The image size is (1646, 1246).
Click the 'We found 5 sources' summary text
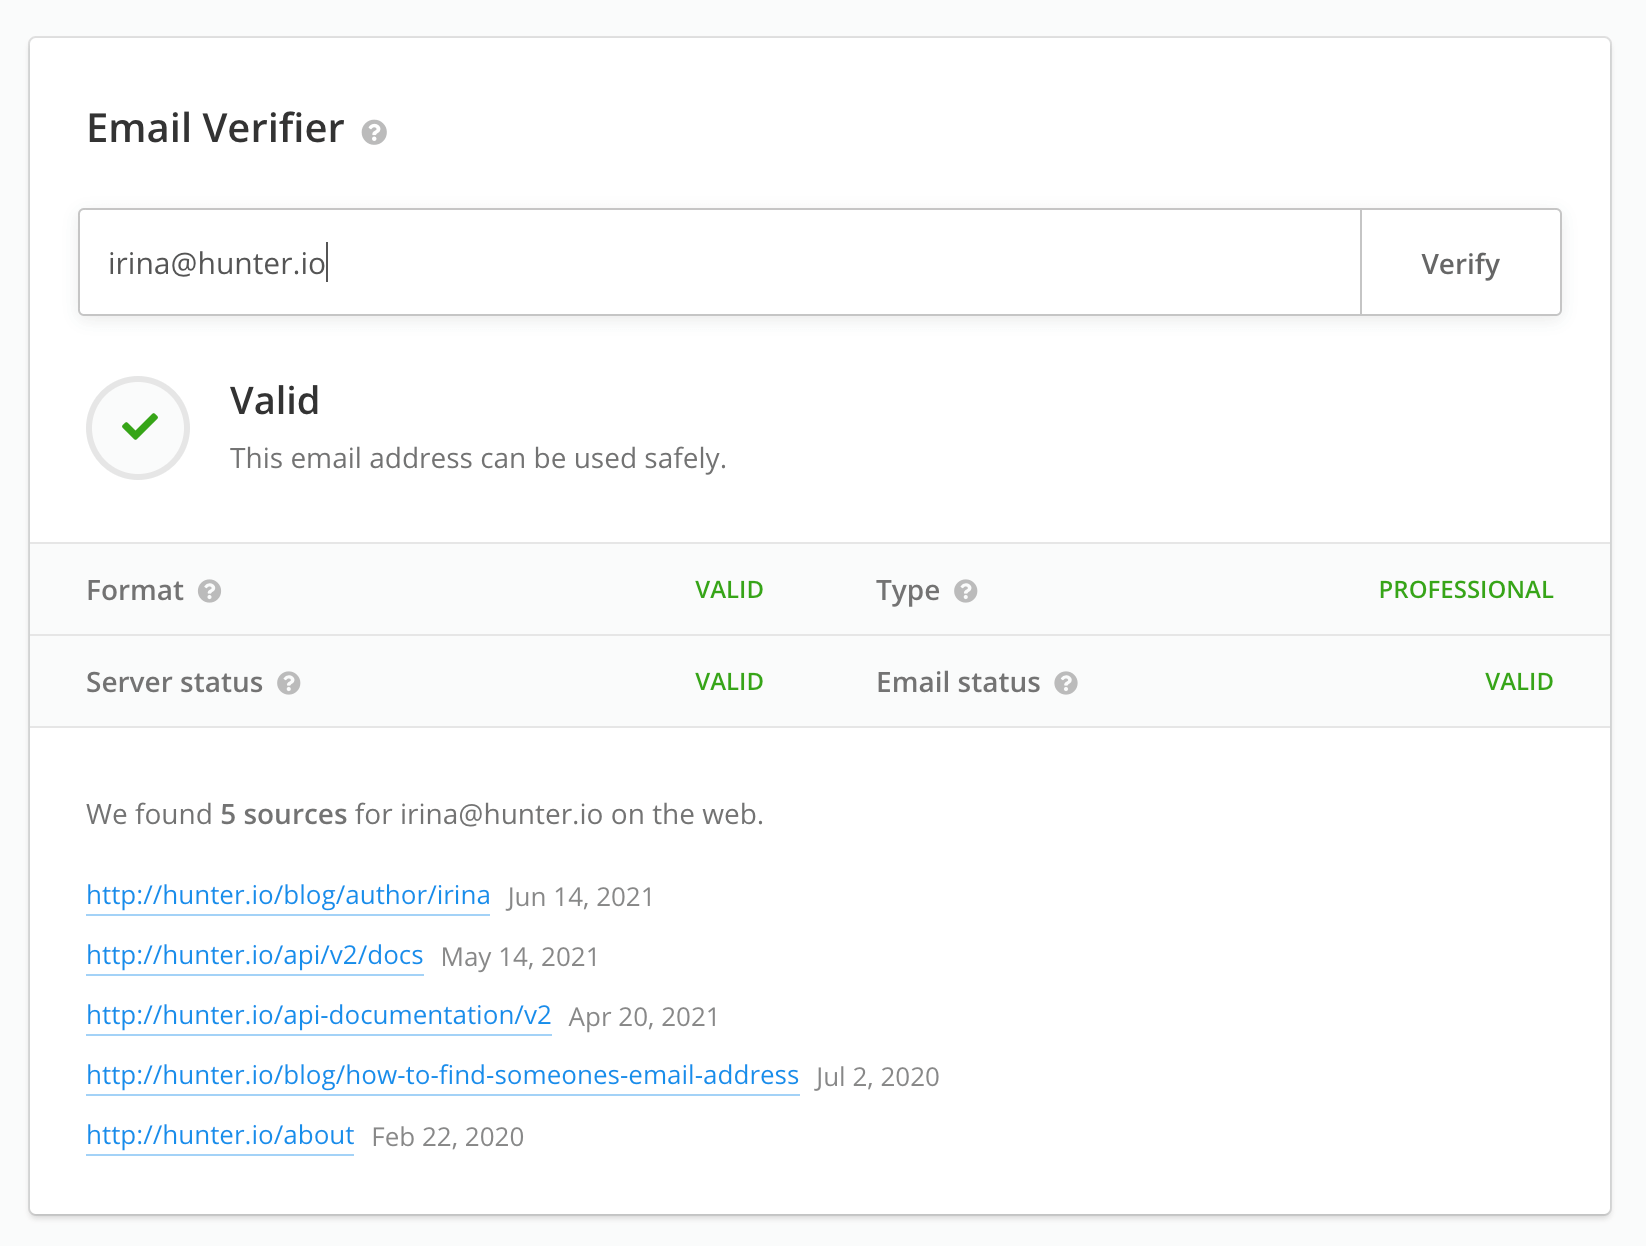coord(425,814)
